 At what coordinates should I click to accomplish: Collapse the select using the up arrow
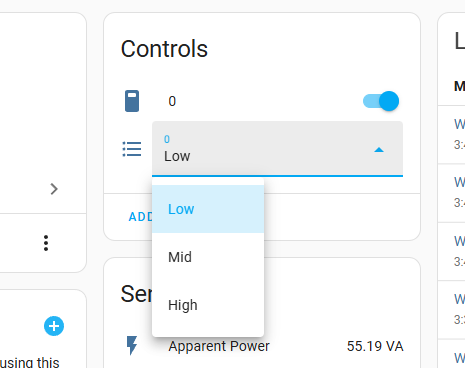[379, 150]
